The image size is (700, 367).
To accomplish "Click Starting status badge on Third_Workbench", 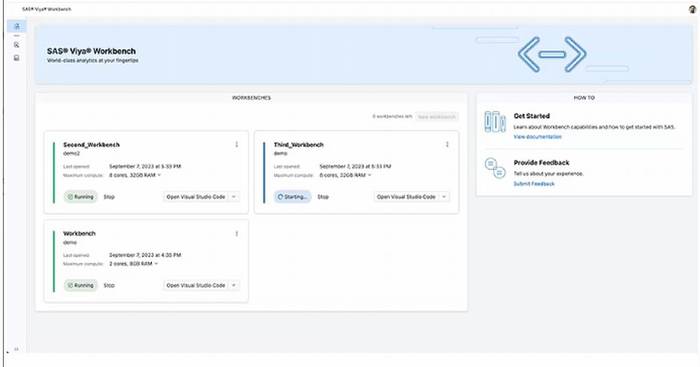I will click(292, 197).
